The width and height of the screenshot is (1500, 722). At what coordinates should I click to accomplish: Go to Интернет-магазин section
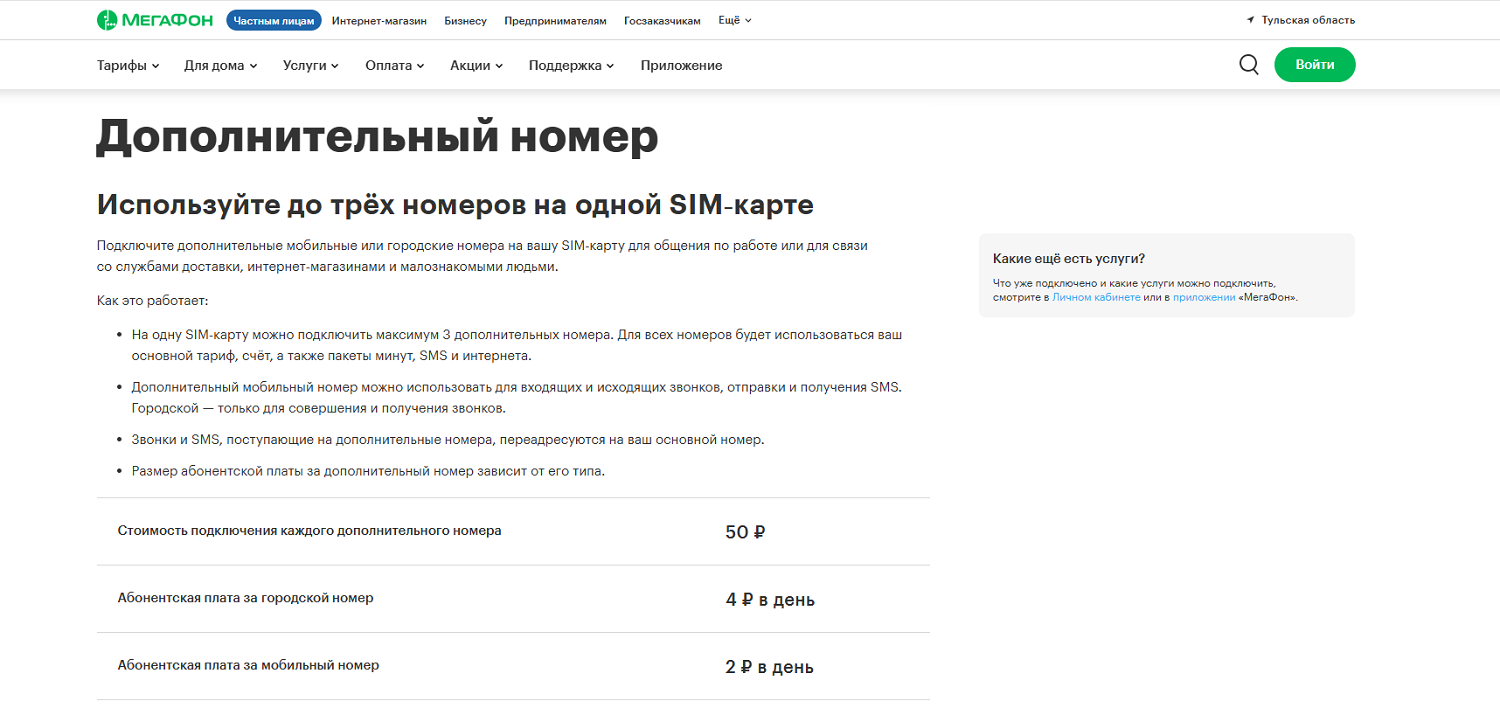tap(379, 20)
